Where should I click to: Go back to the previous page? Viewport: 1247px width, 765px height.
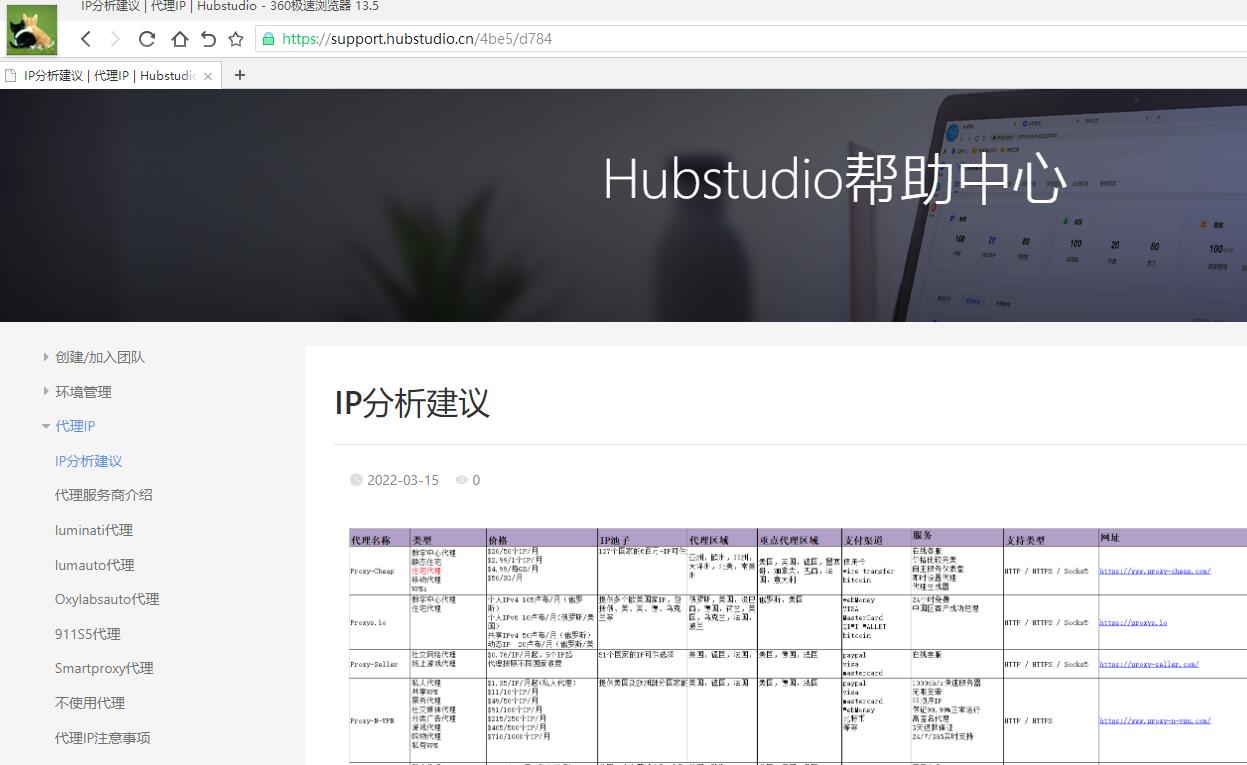[86, 39]
